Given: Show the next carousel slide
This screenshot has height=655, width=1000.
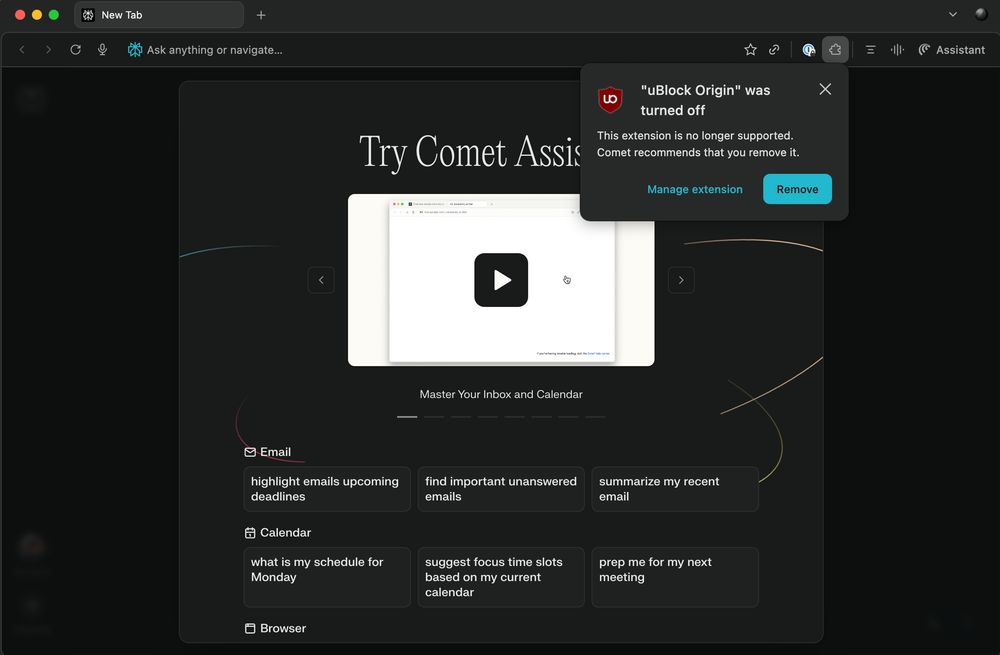Looking at the screenshot, I should pos(681,280).
